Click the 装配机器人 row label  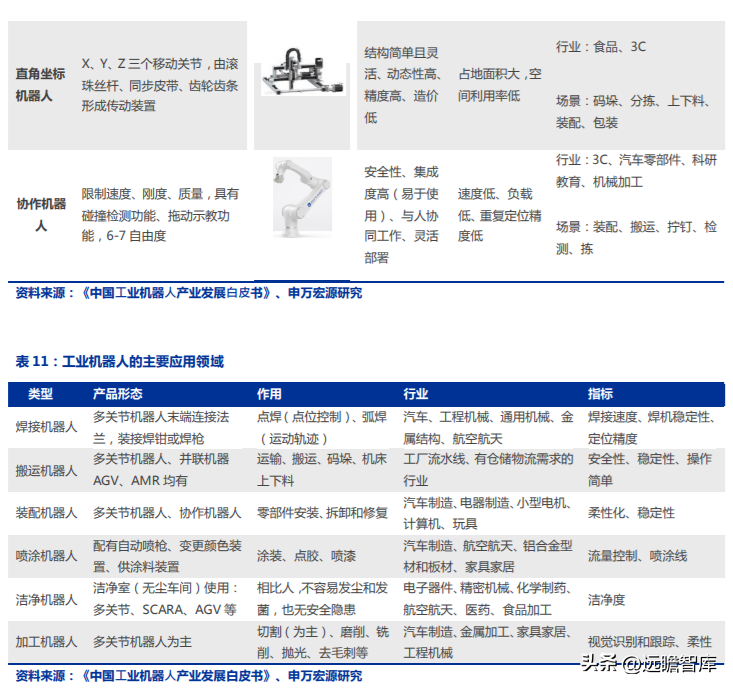pos(46,513)
